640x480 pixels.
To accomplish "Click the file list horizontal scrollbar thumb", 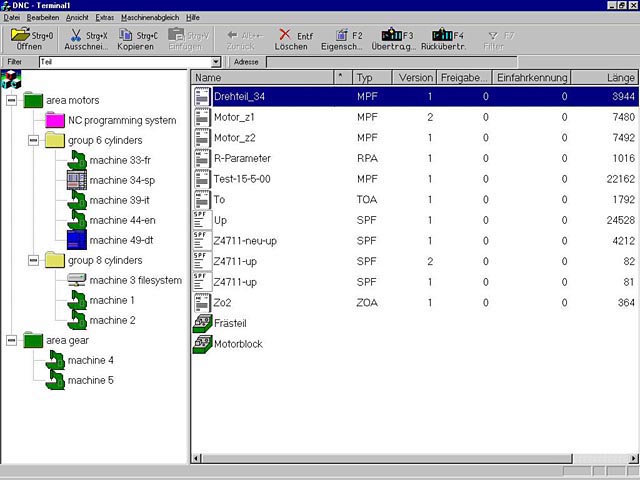I will tap(387, 458).
